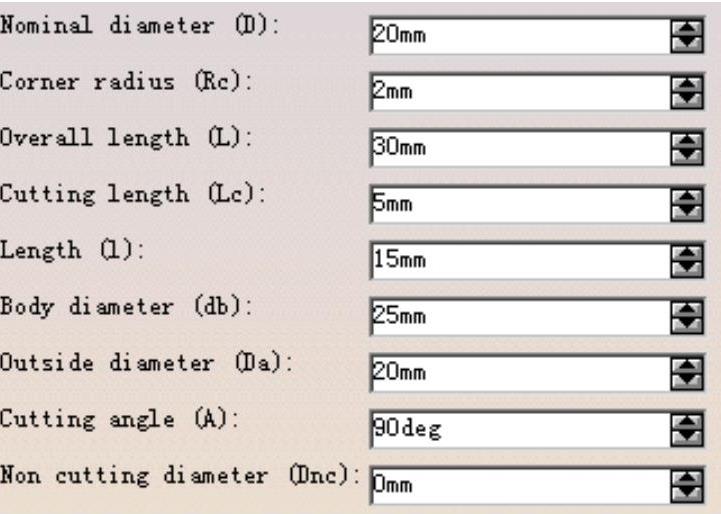The width and height of the screenshot is (721, 514).
Task: Decrement Body diameter with the down arrow
Action: [687, 324]
